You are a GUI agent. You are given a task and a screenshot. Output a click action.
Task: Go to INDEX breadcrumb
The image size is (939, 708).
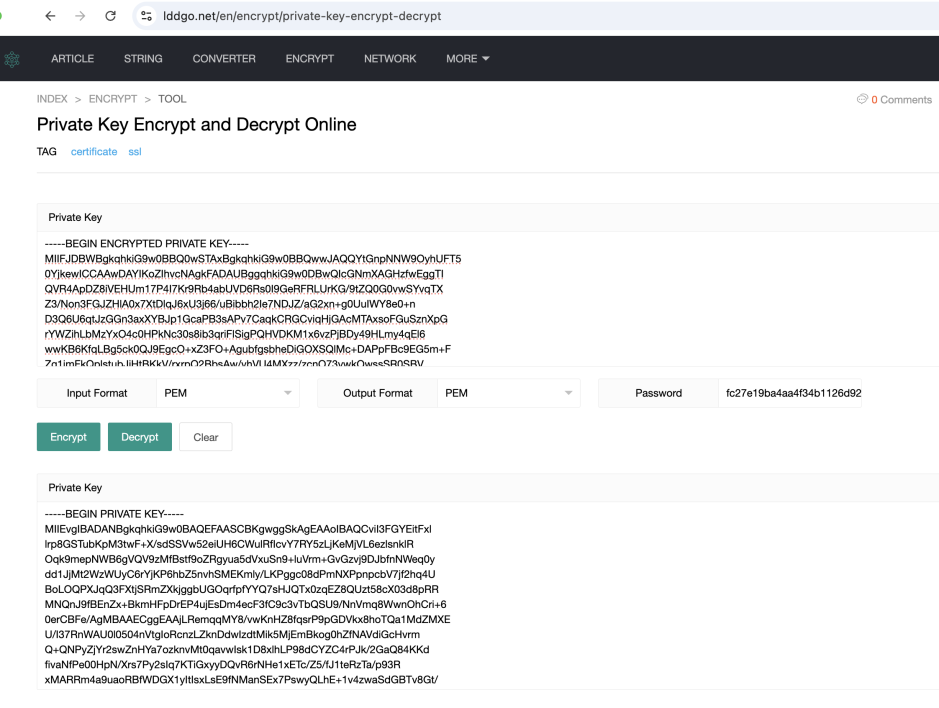point(52,99)
